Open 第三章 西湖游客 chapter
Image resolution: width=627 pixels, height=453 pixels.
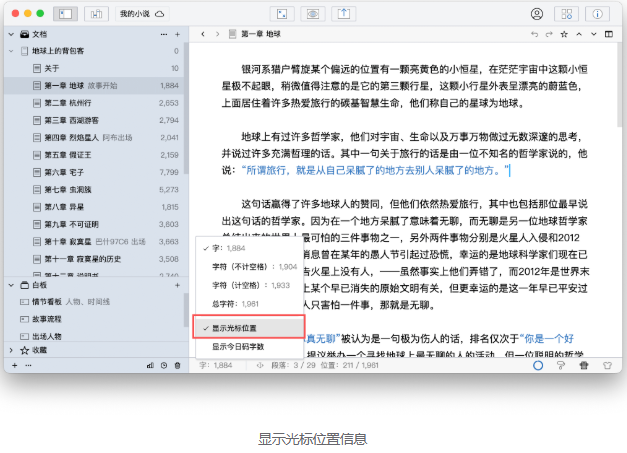pos(94,120)
